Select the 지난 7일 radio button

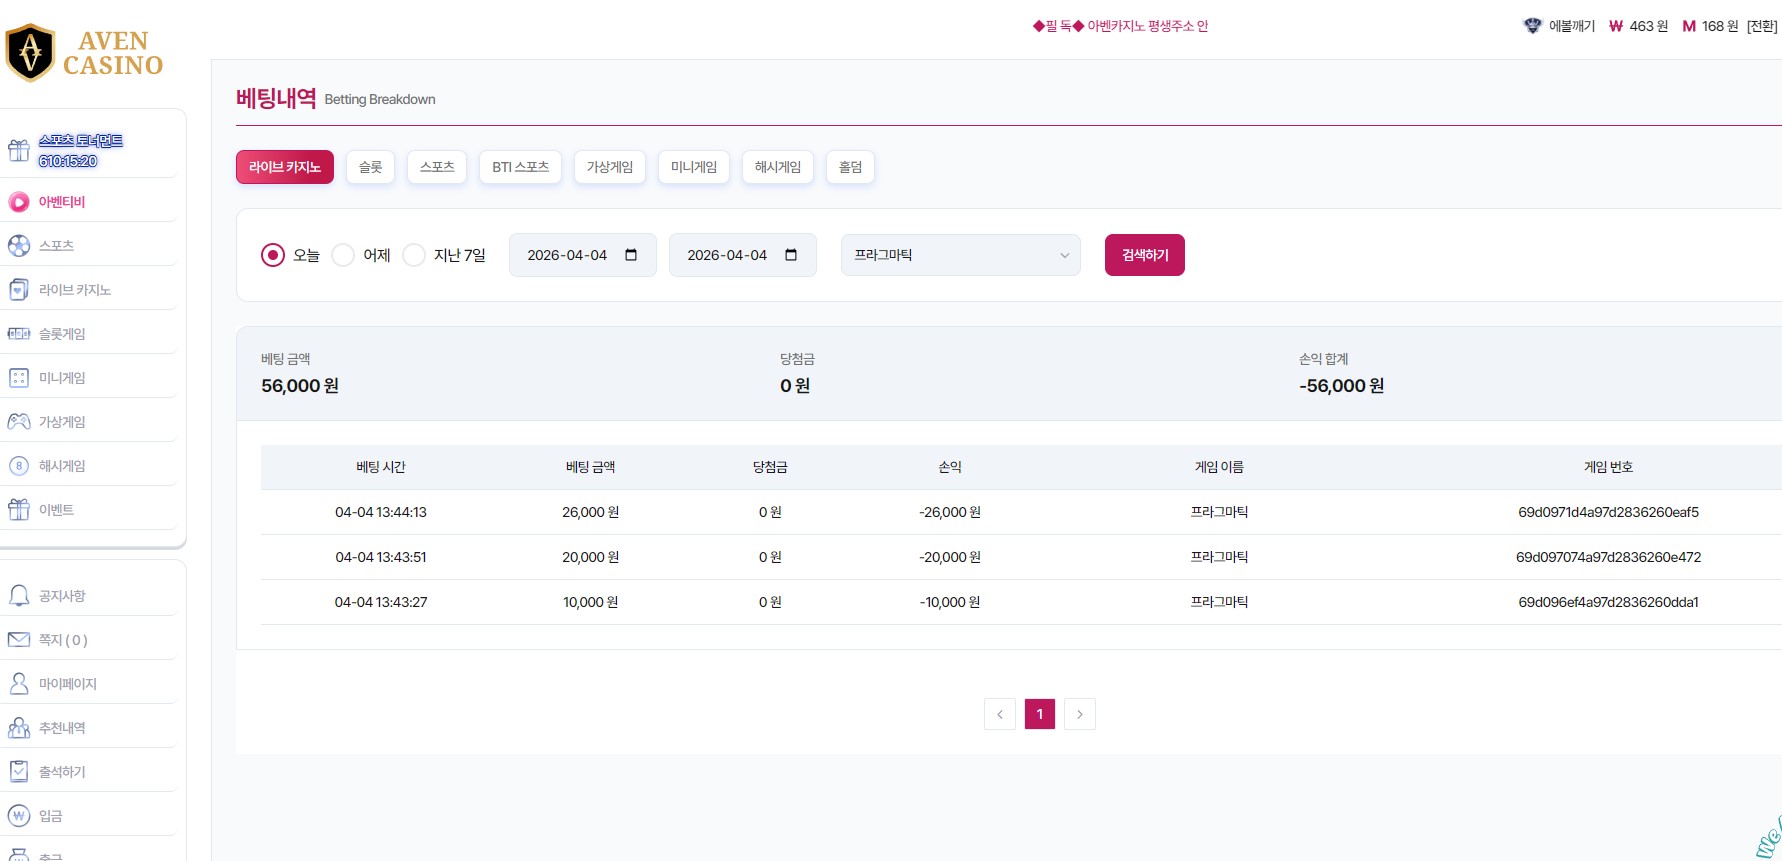pyautogui.click(x=414, y=255)
